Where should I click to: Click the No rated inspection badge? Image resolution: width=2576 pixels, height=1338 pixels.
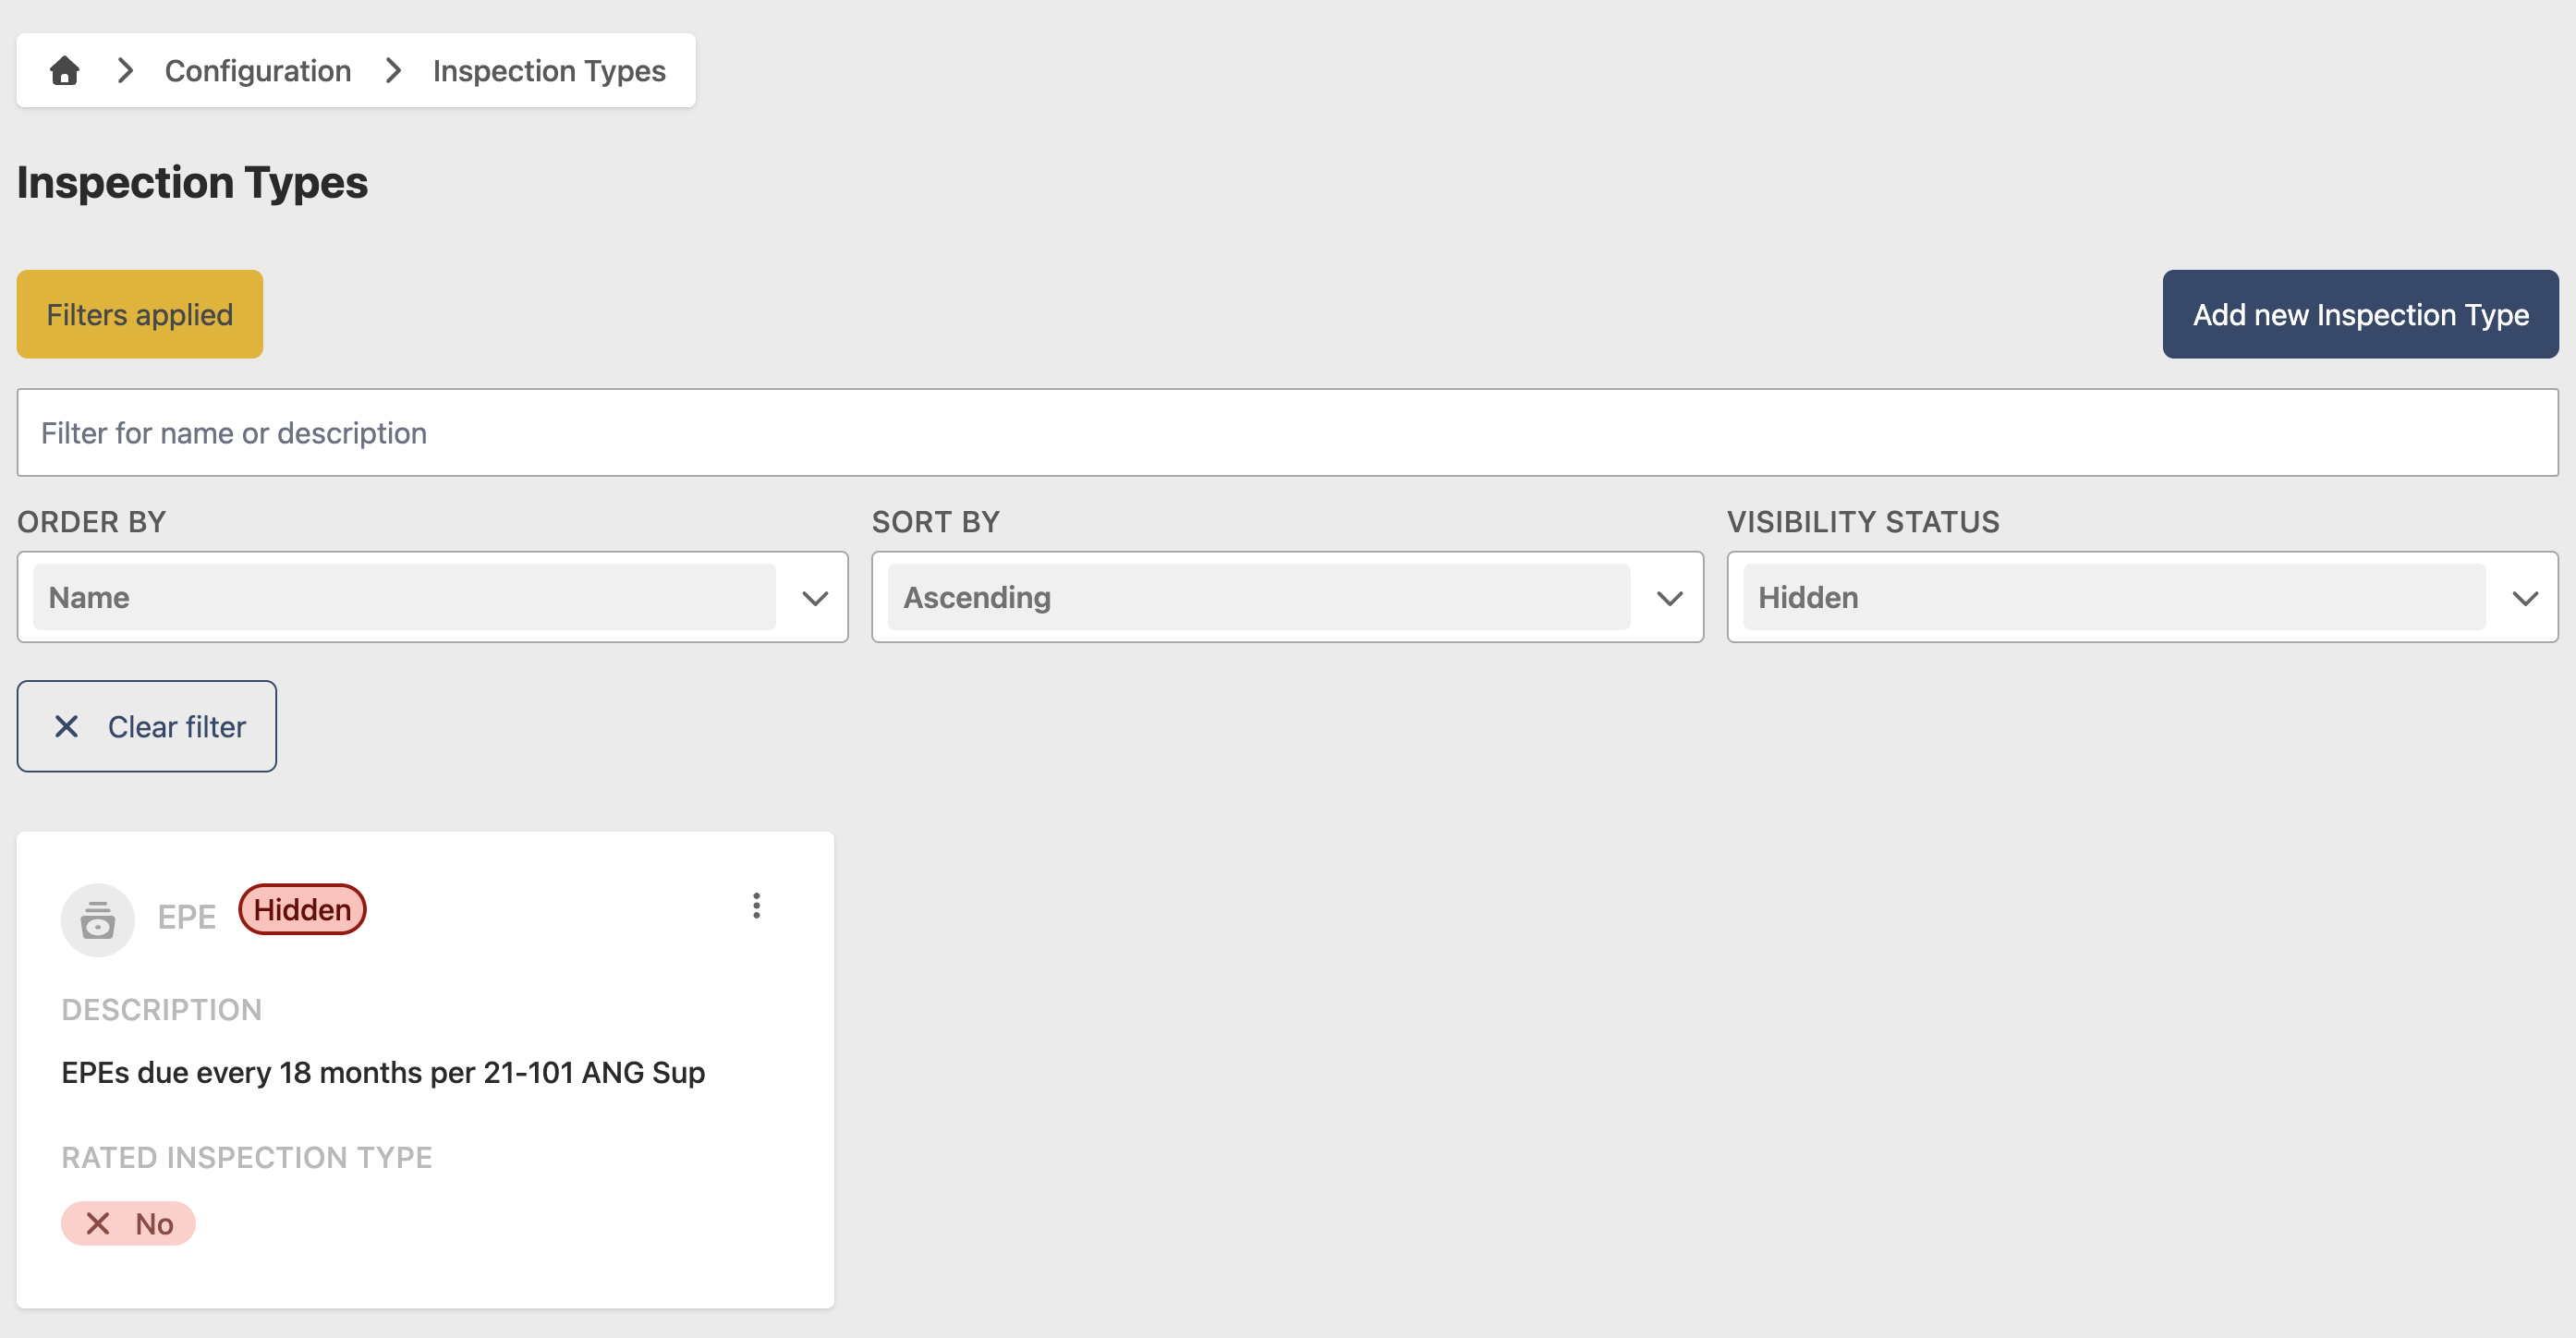pos(128,1223)
